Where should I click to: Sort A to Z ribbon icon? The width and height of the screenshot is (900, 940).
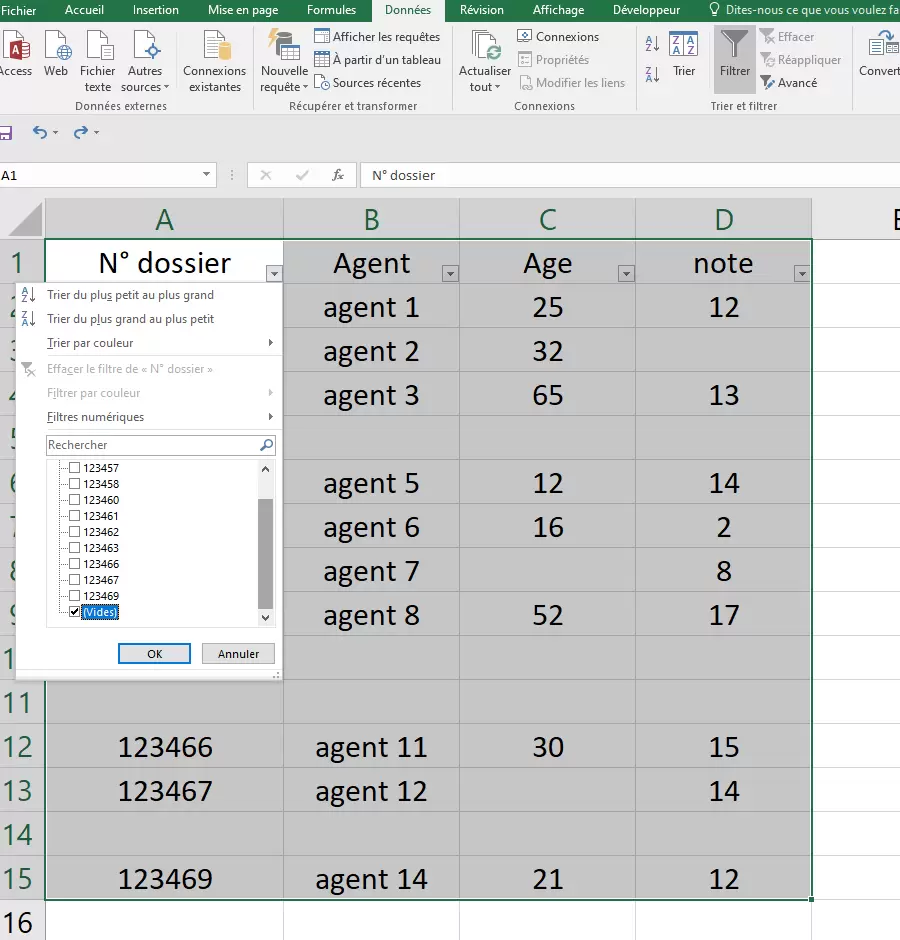click(652, 43)
